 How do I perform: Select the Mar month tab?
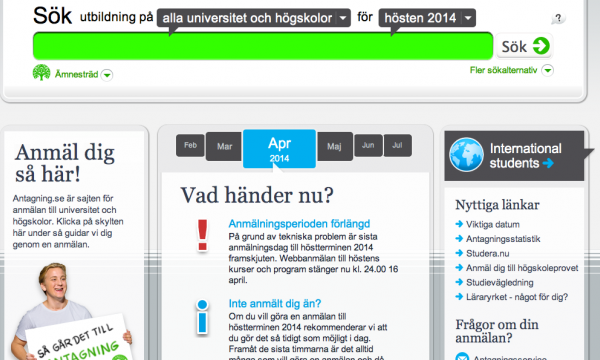click(224, 146)
